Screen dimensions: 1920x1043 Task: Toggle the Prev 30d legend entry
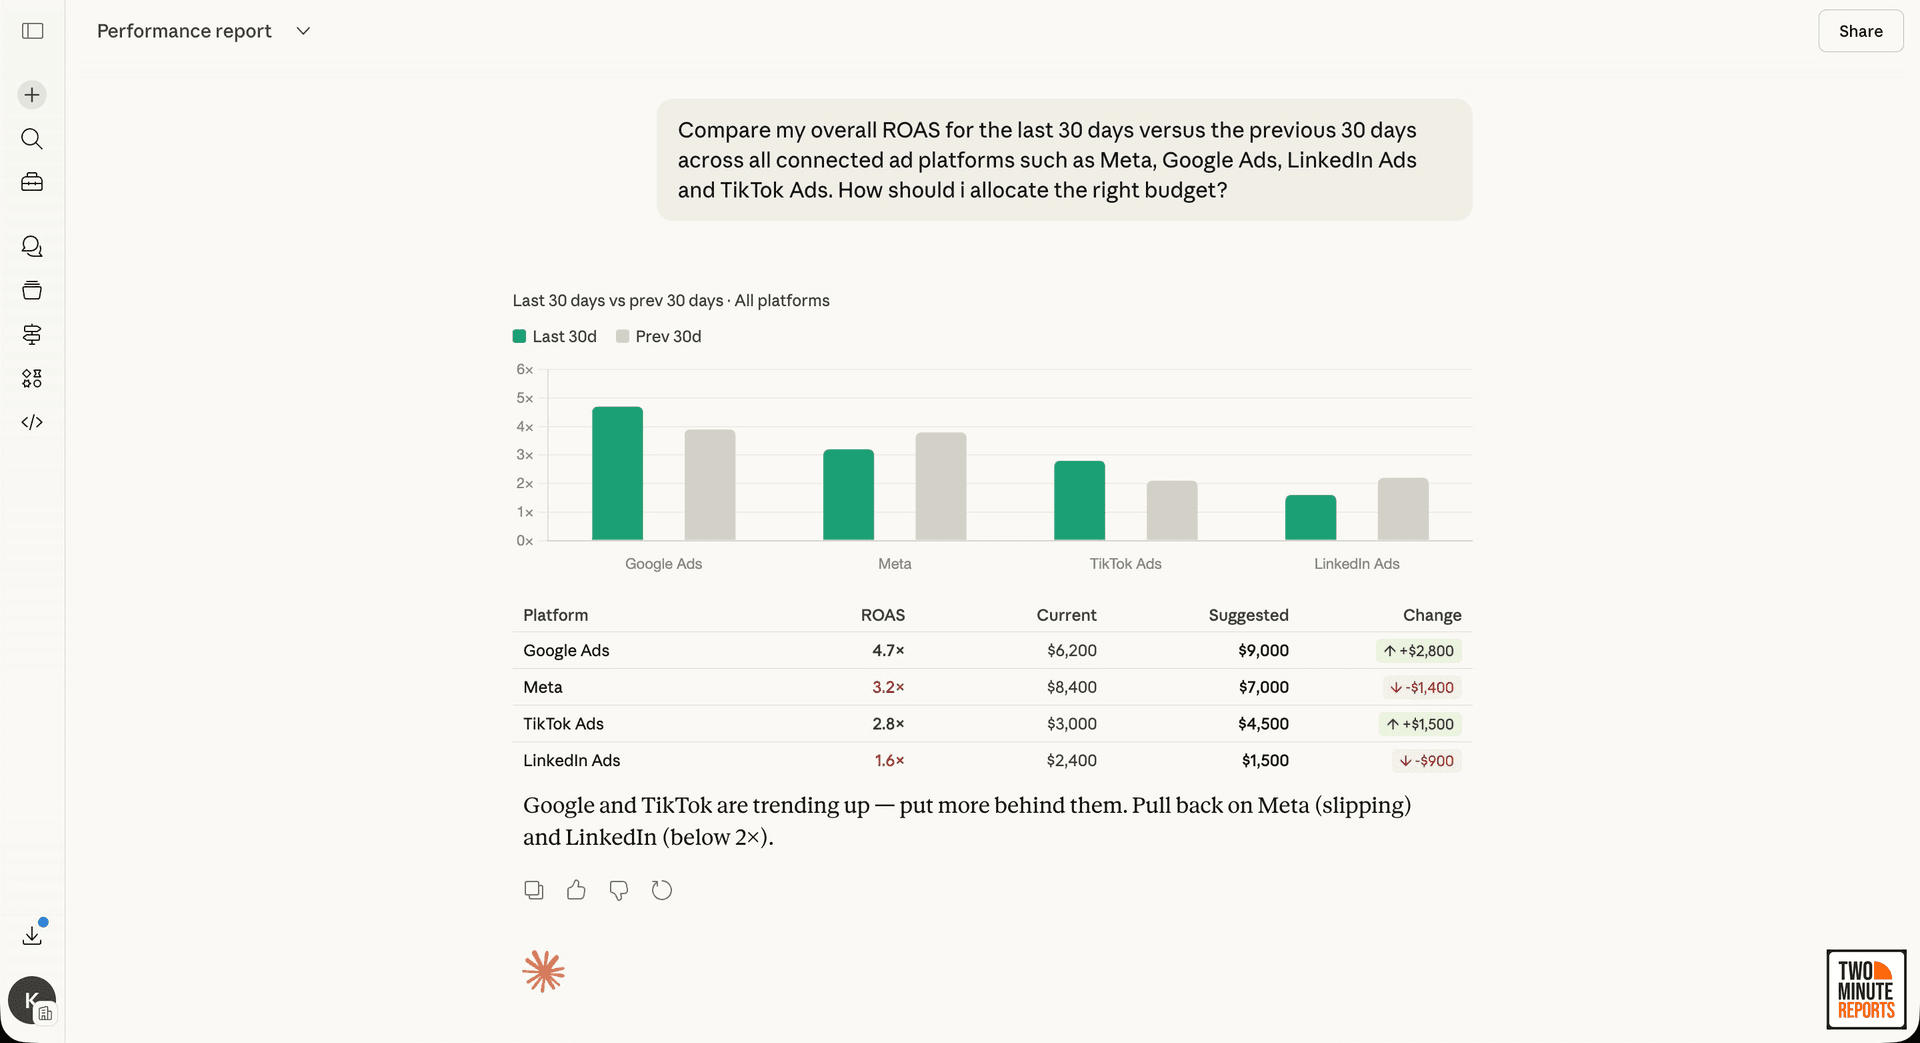[x=658, y=336]
